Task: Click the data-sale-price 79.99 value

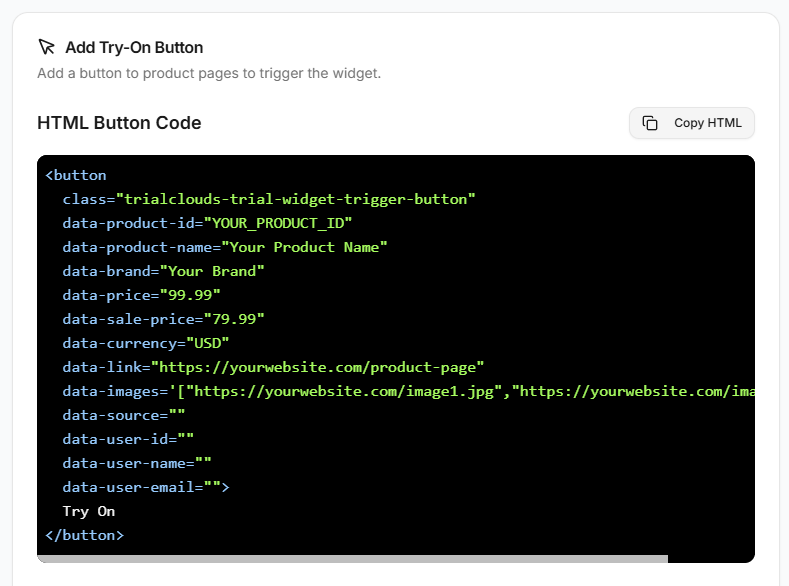Action: pos(236,319)
